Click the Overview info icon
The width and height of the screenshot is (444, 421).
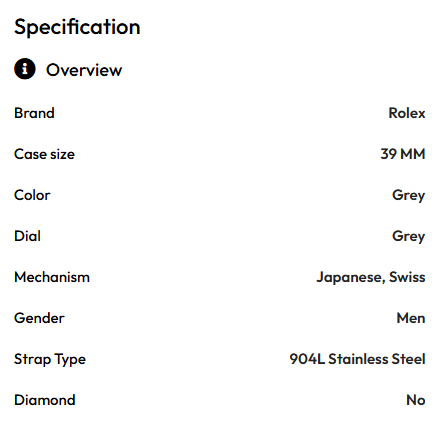pyautogui.click(x=25, y=69)
